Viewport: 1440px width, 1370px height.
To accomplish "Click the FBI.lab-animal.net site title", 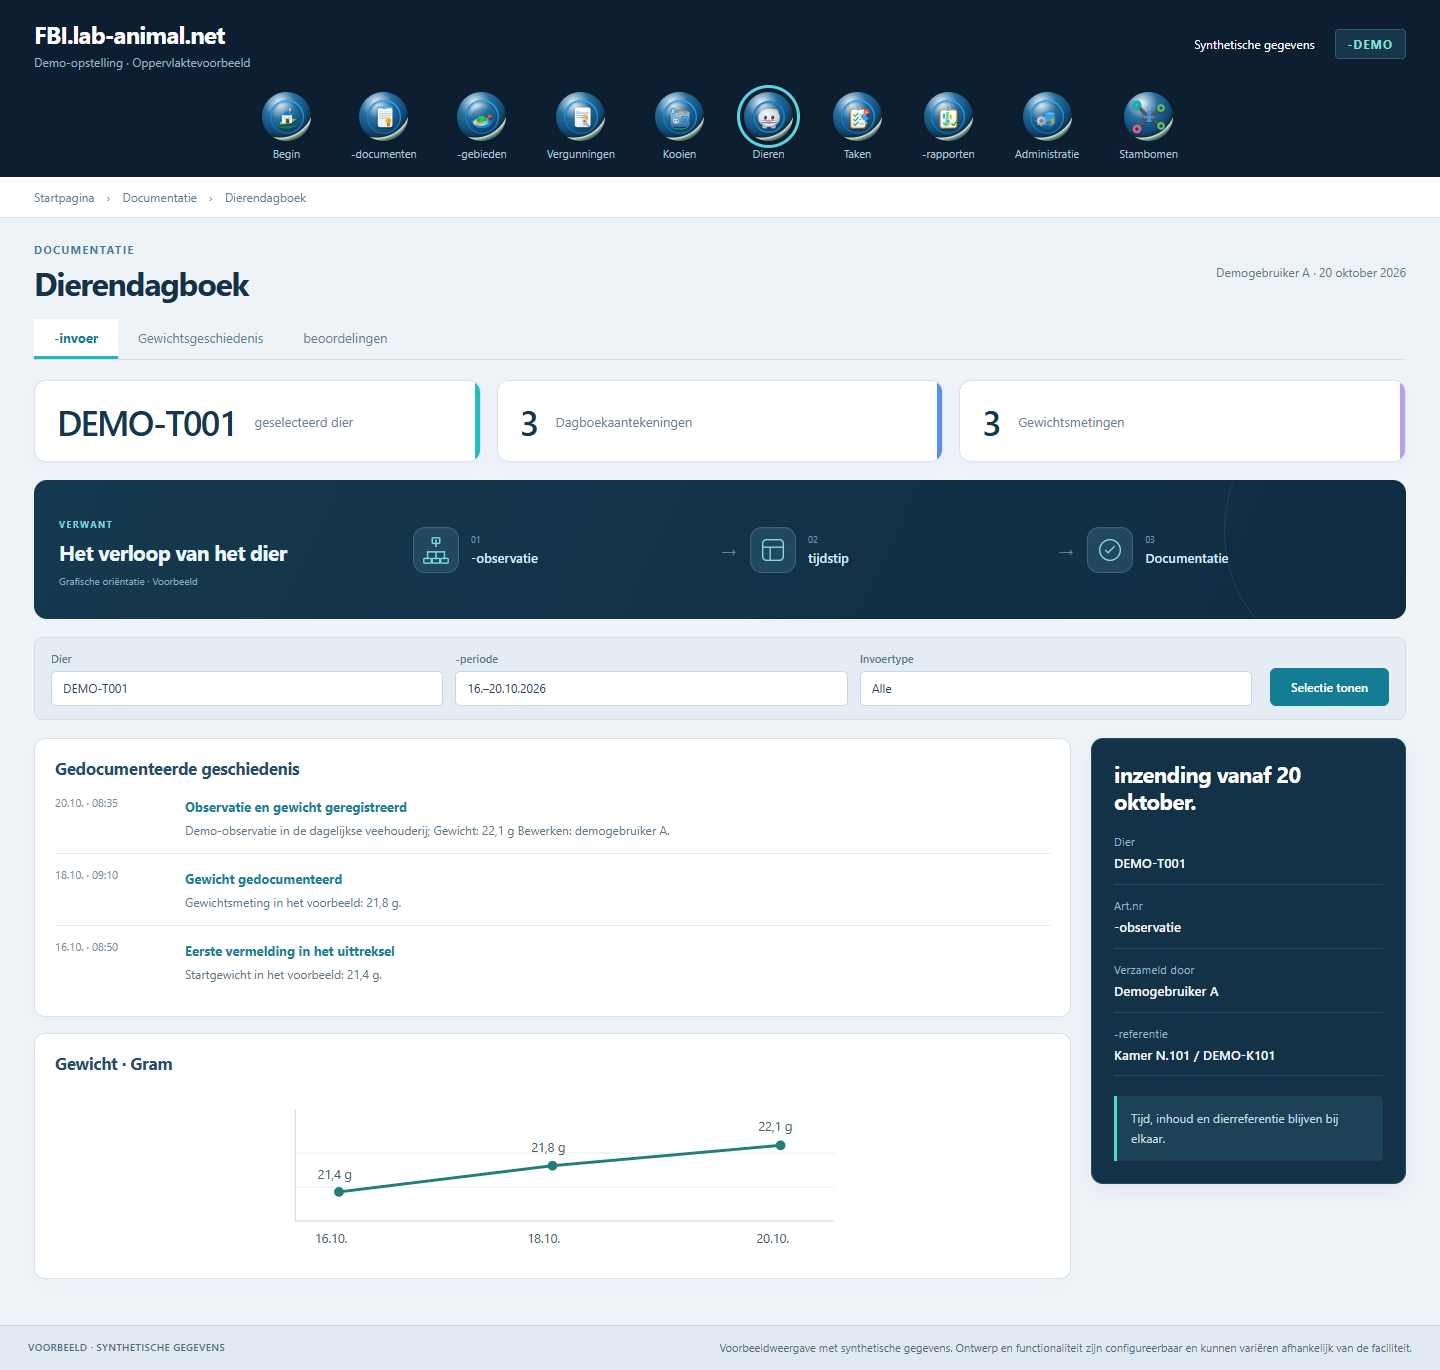I will [x=130, y=36].
